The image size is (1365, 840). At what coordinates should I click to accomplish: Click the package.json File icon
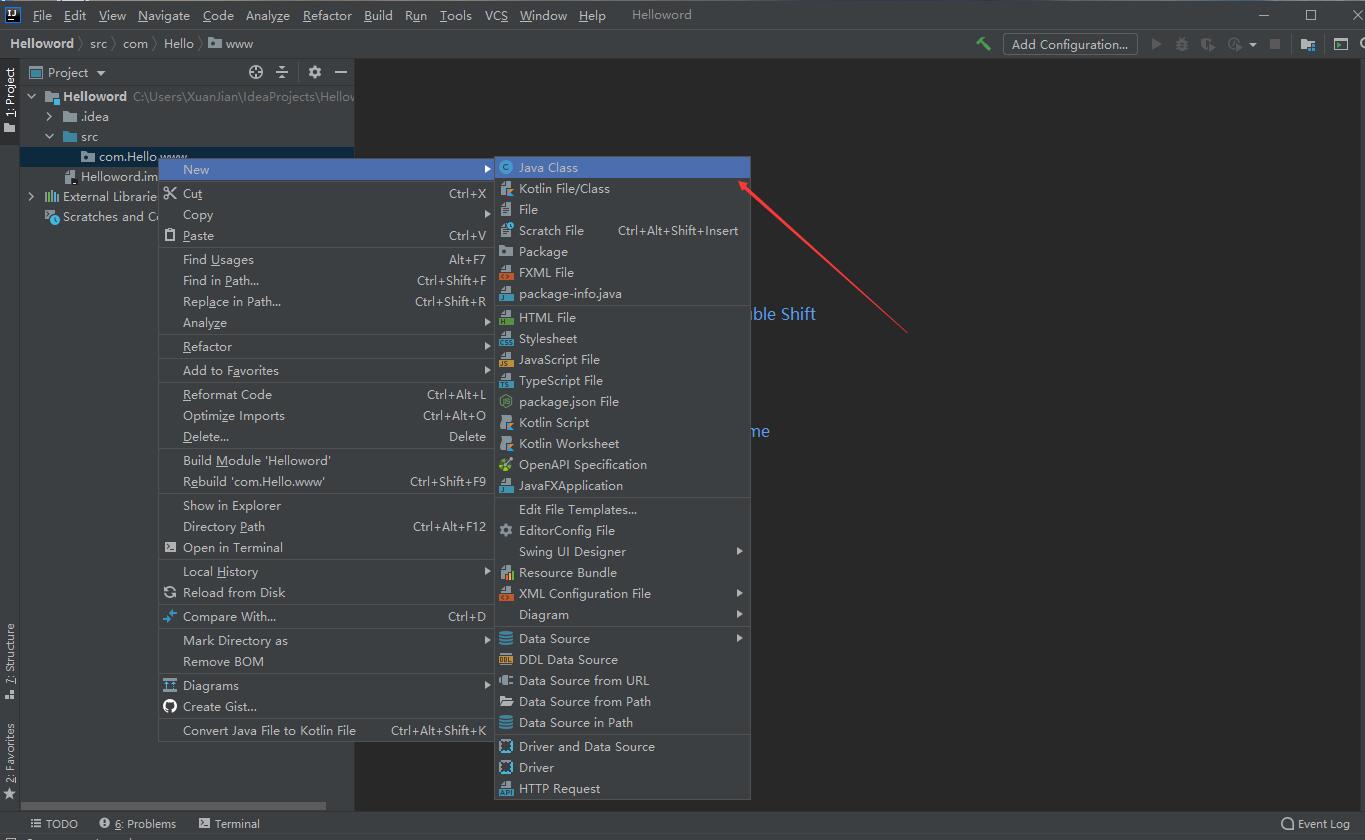[506, 402]
